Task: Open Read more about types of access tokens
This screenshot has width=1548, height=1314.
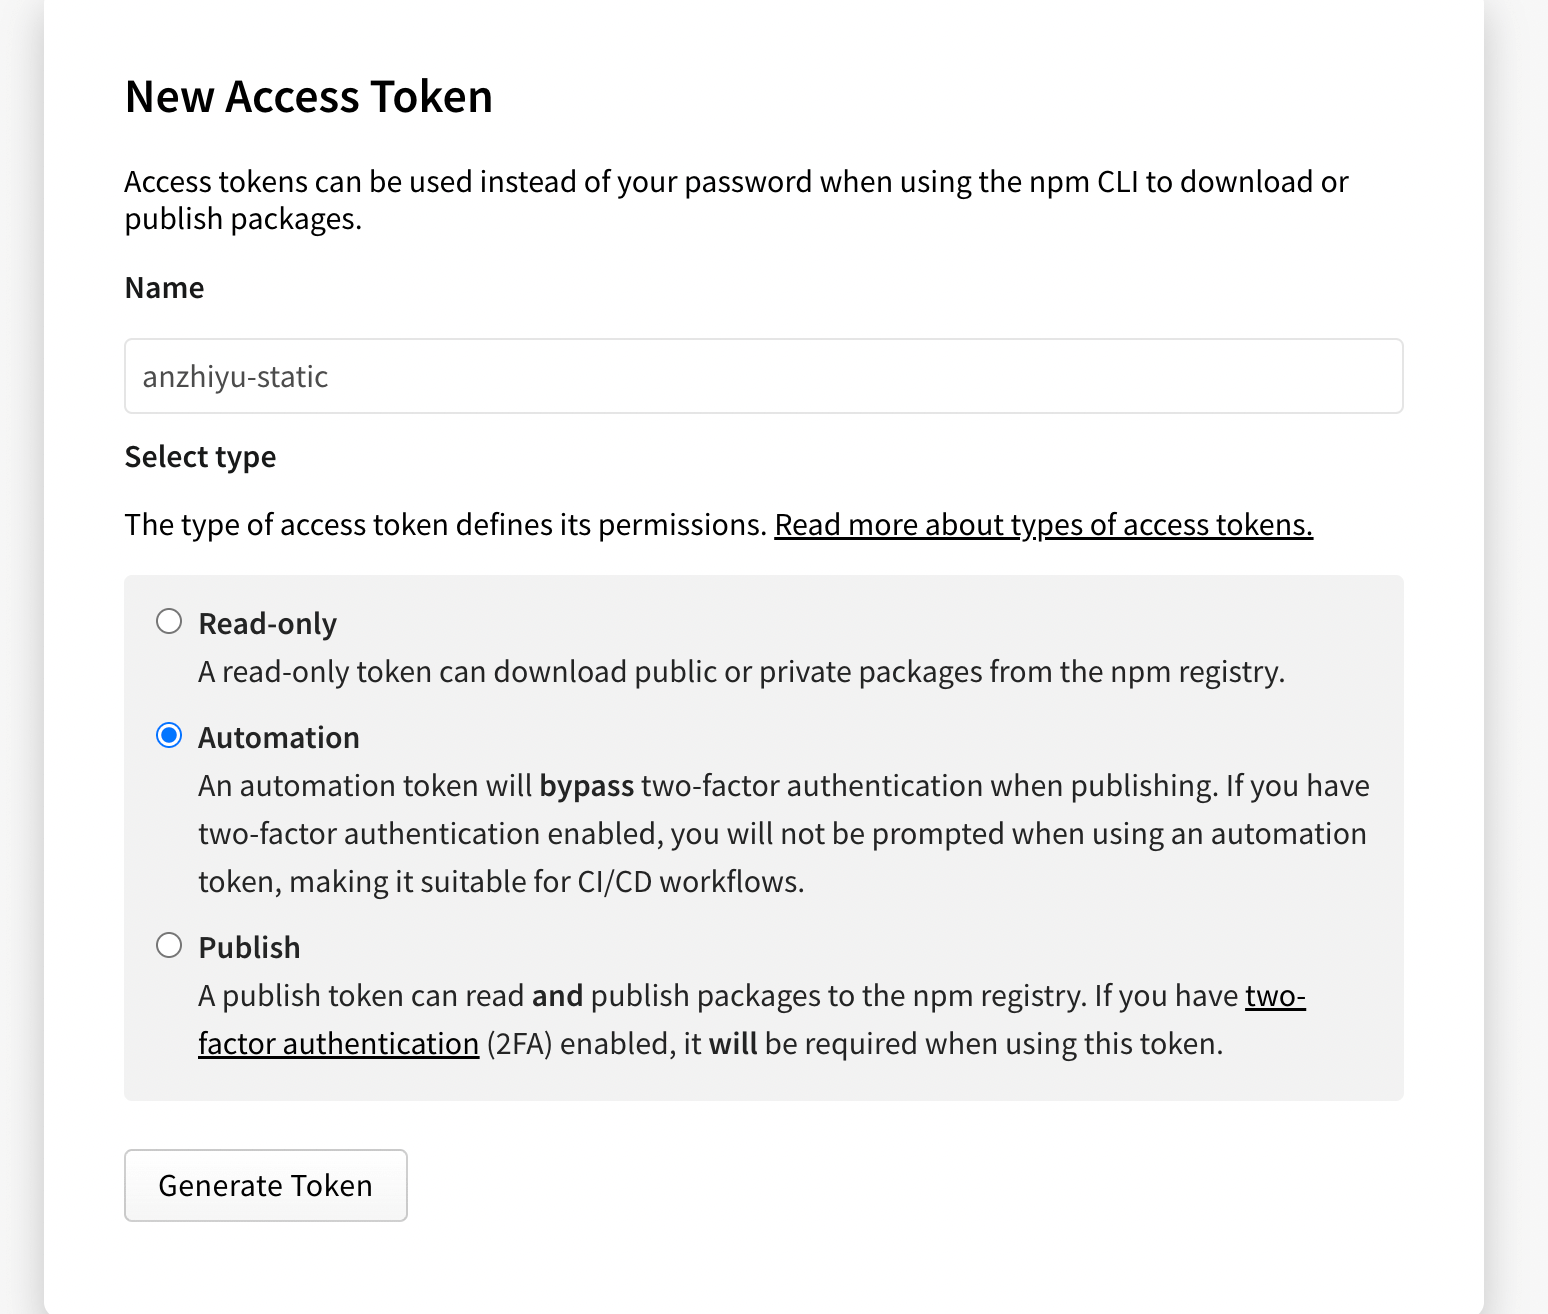Action: tap(1043, 524)
